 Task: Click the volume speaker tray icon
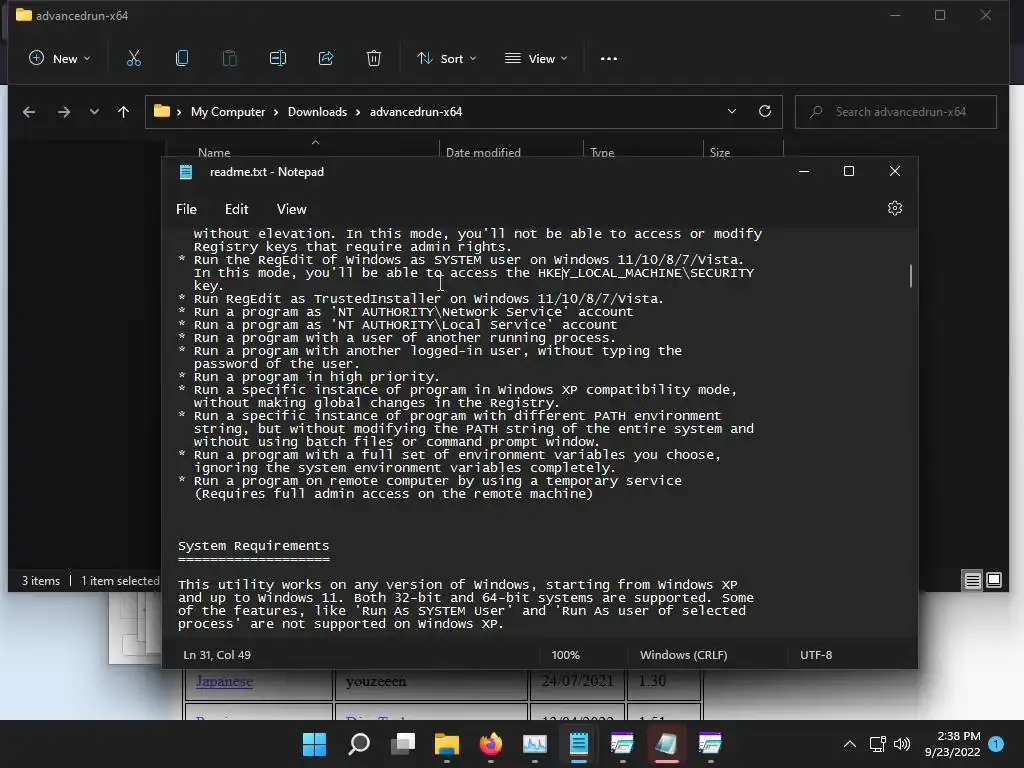[x=902, y=744]
